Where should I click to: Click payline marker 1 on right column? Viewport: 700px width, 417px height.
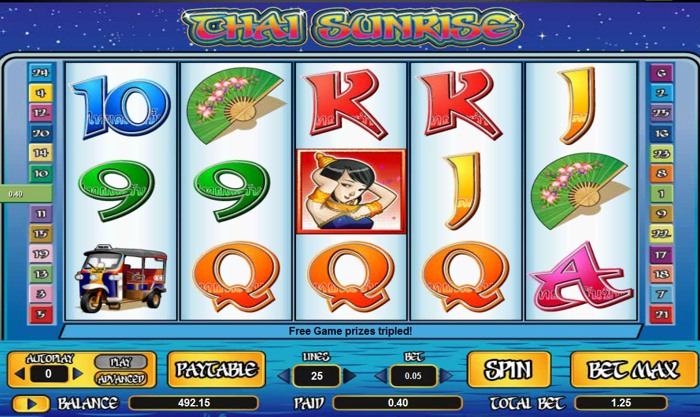[661, 194]
